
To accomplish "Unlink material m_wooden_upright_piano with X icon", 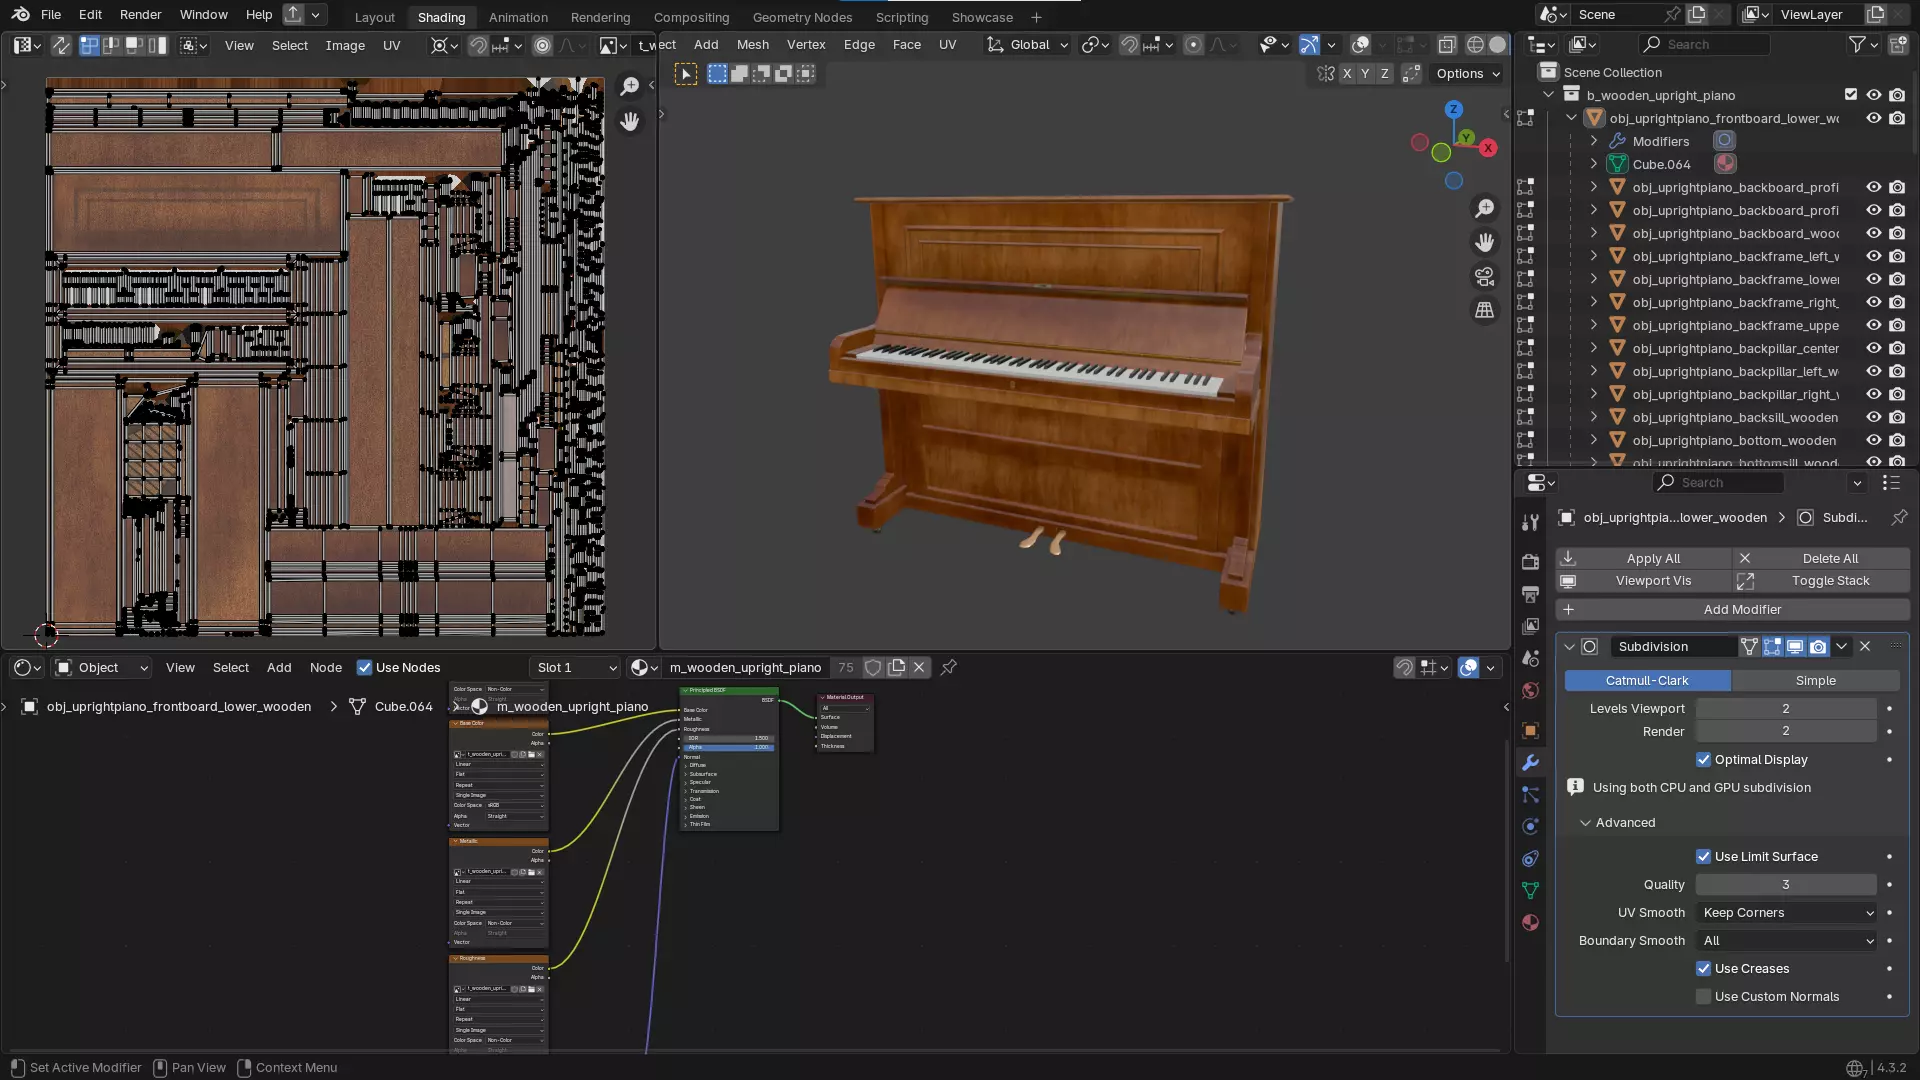I will tap(919, 667).
